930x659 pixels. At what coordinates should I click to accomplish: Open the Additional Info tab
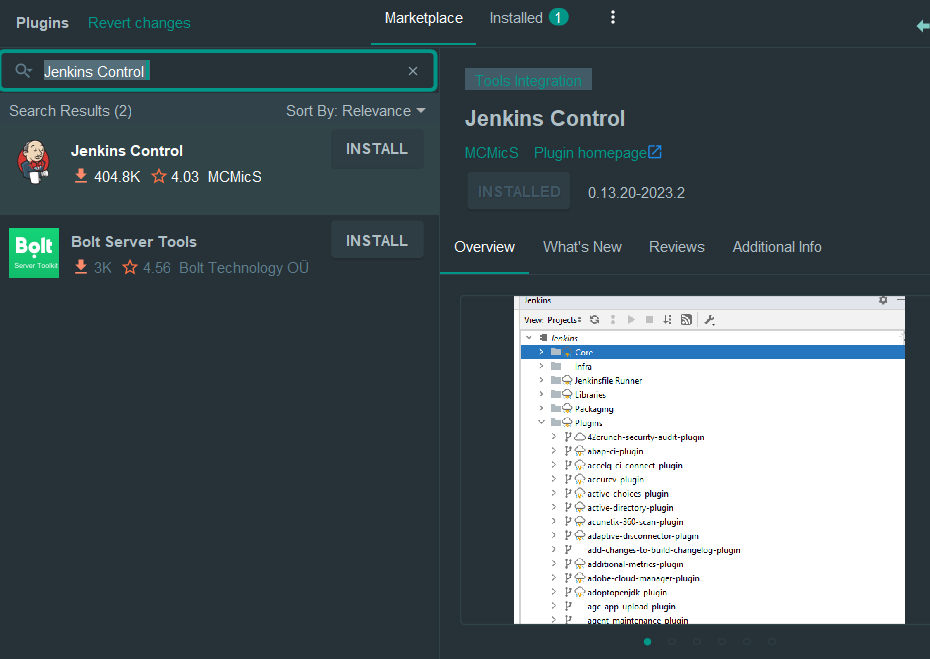pos(777,247)
